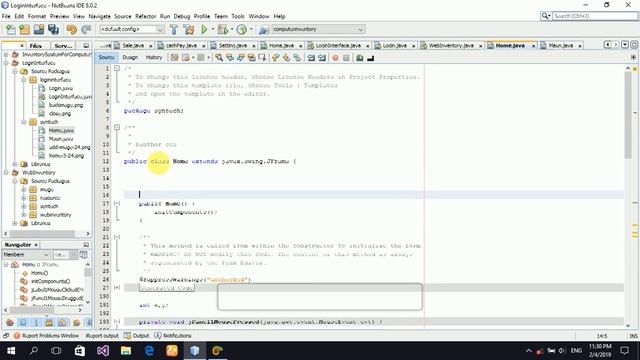Expand the Generated Code fold at line 27
Viewport: 640px width, 360px height.
[x=117, y=288]
